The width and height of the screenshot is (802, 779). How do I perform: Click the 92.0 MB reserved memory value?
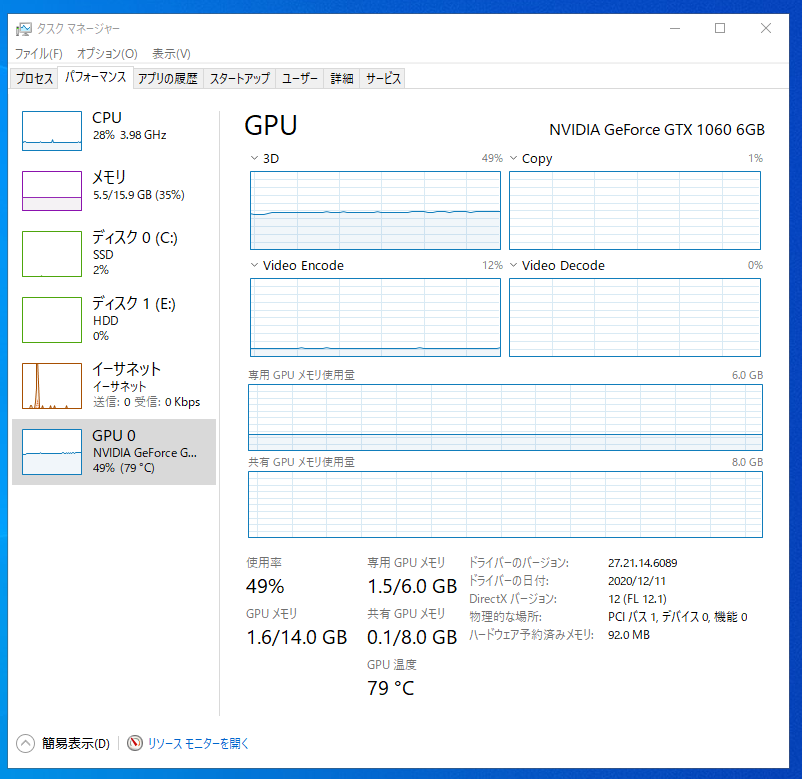629,635
